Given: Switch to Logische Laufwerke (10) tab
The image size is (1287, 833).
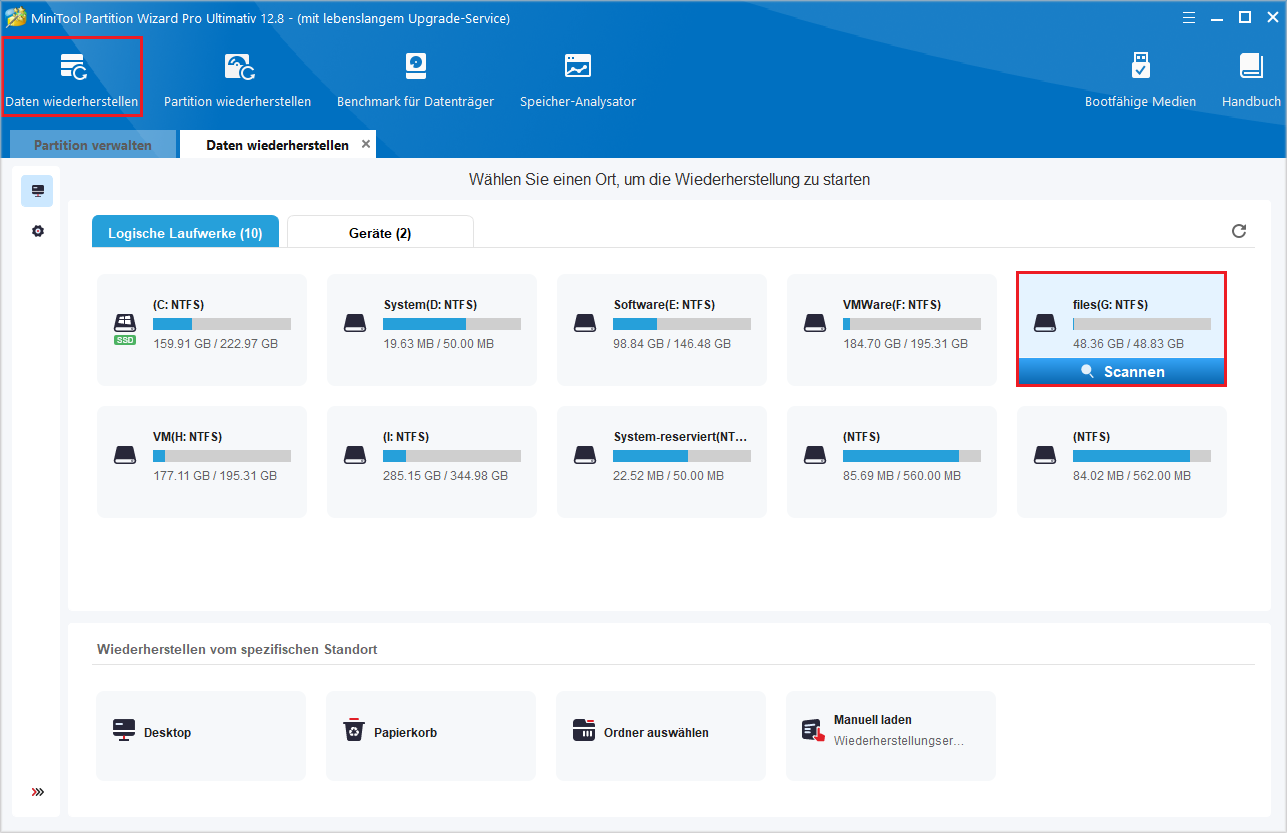Looking at the screenshot, I should click(x=185, y=233).
